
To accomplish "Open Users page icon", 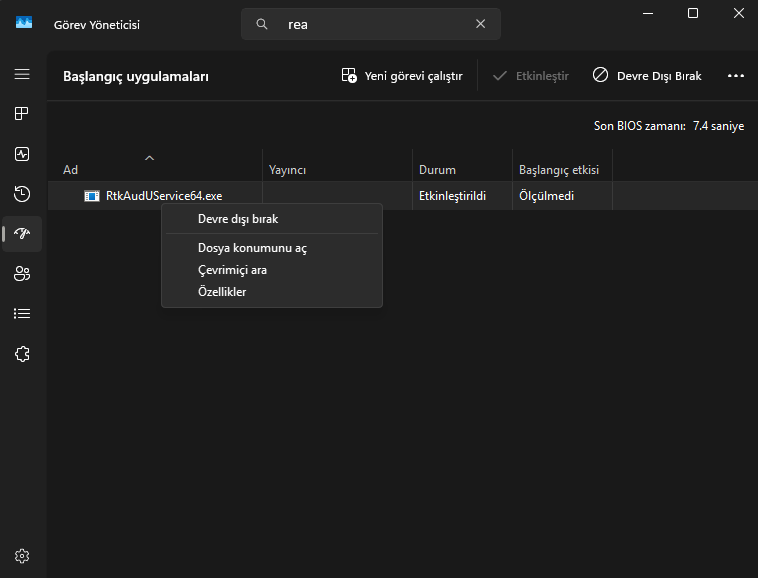I will point(22,274).
